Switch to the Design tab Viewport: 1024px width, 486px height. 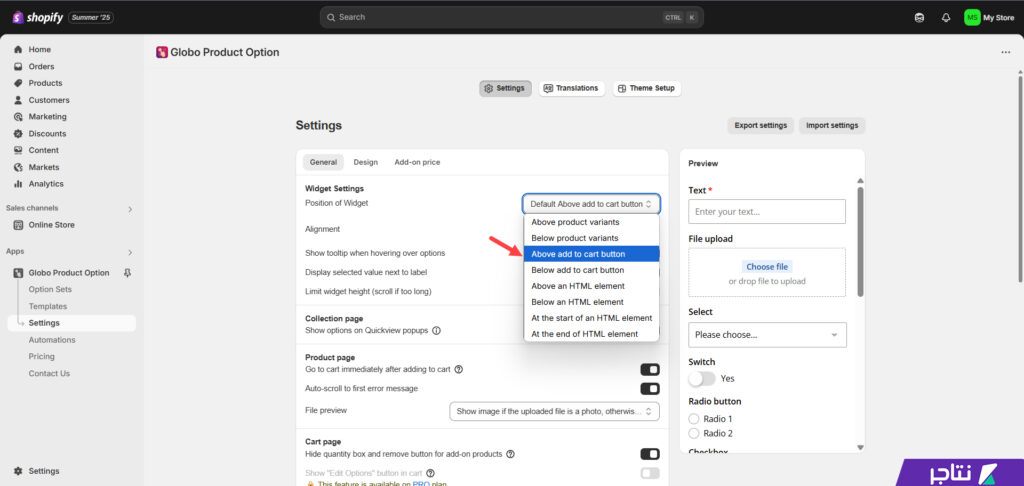(366, 162)
